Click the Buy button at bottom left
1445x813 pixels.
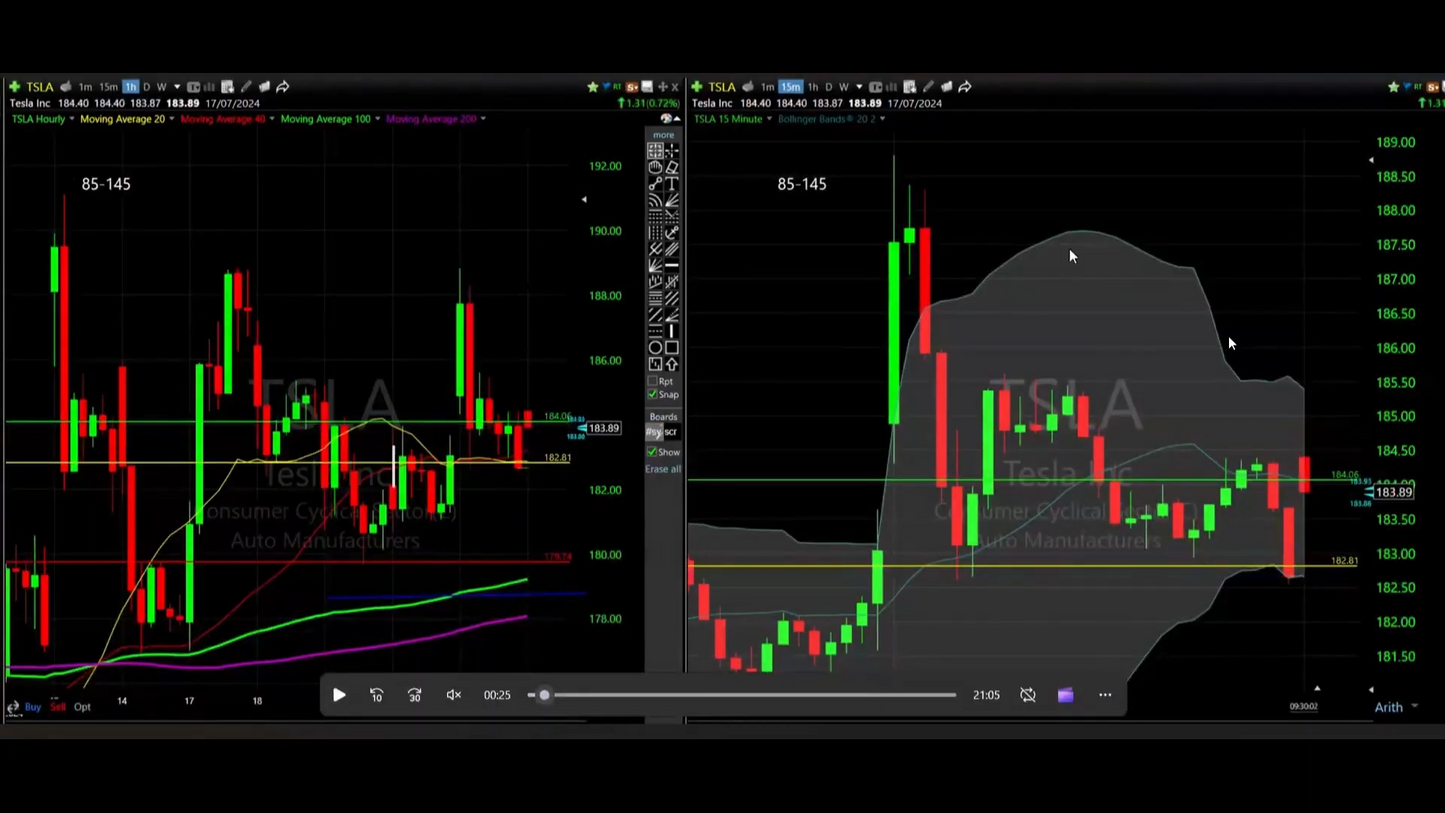[33, 707]
